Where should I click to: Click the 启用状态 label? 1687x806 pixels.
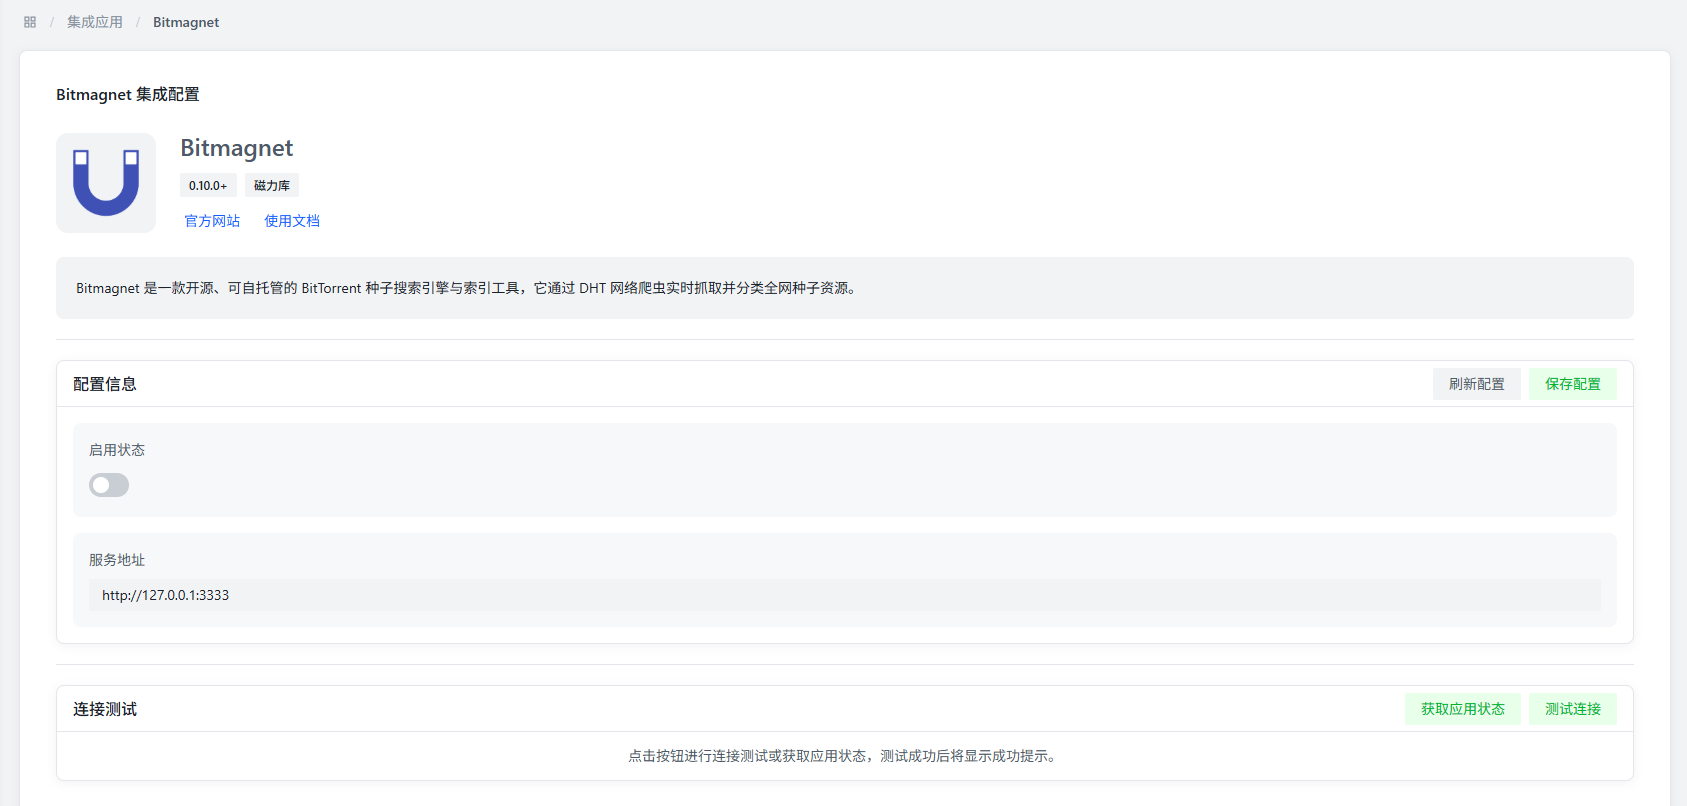pyautogui.click(x=117, y=450)
